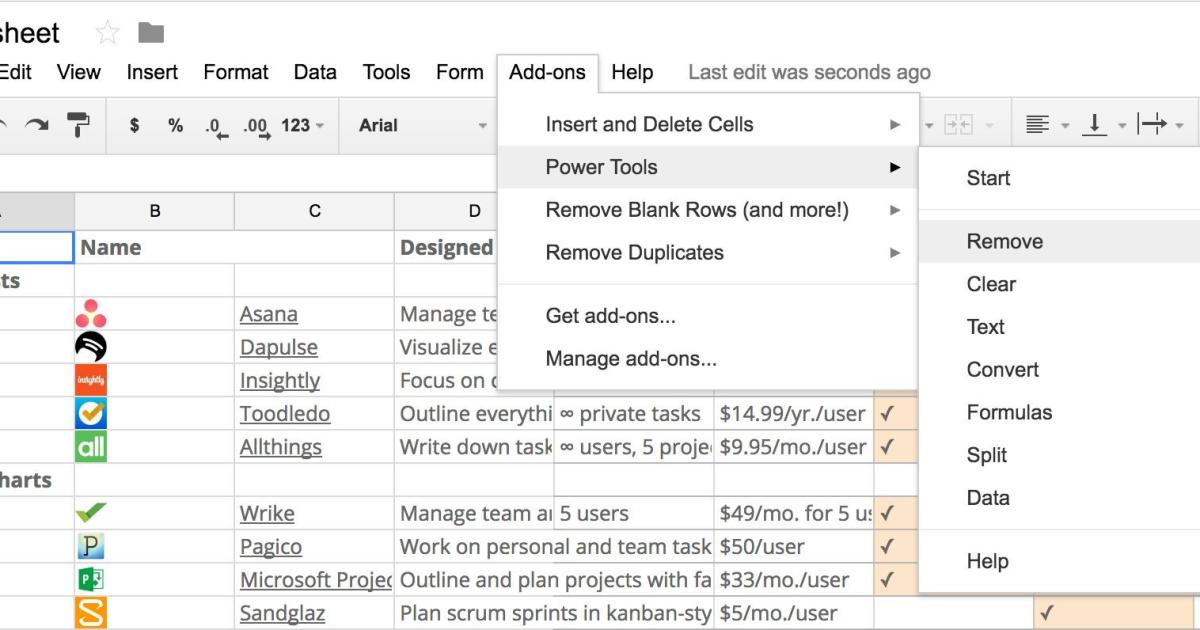This screenshot has height=630, width=1200.
Task: Format selection as currency
Action: pos(134,124)
